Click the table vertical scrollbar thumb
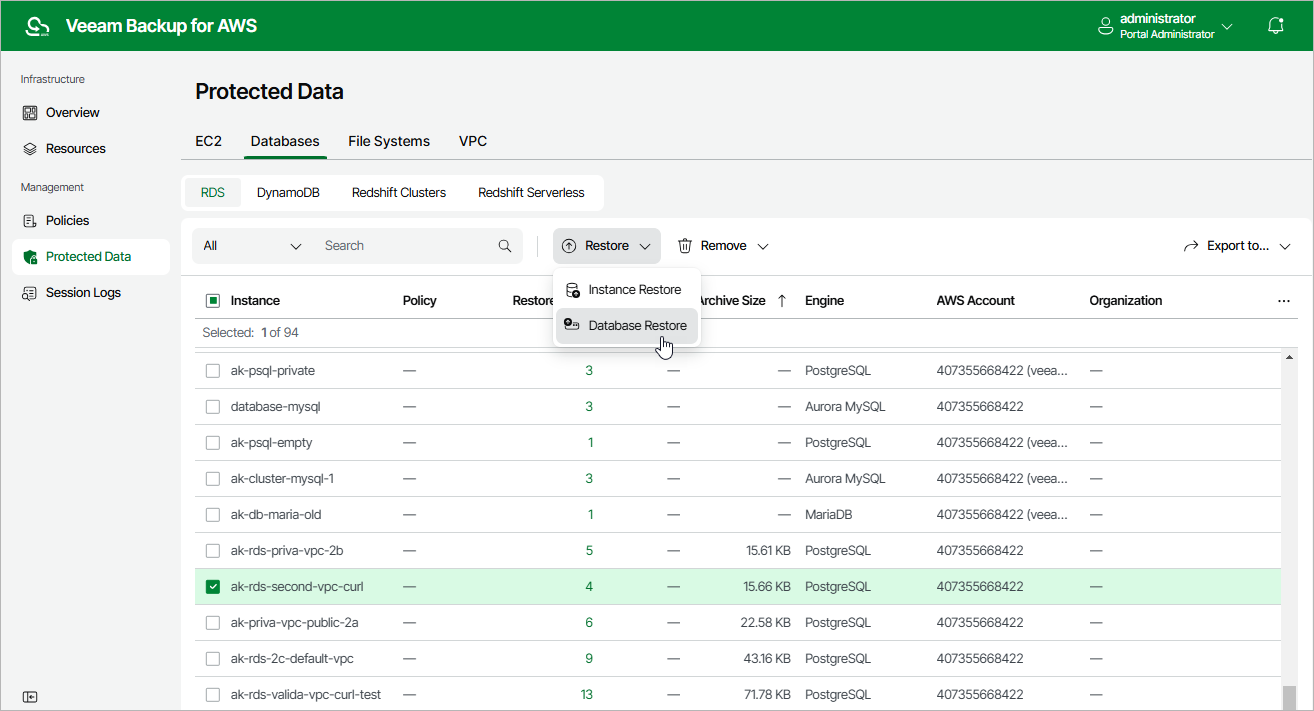 [1289, 696]
